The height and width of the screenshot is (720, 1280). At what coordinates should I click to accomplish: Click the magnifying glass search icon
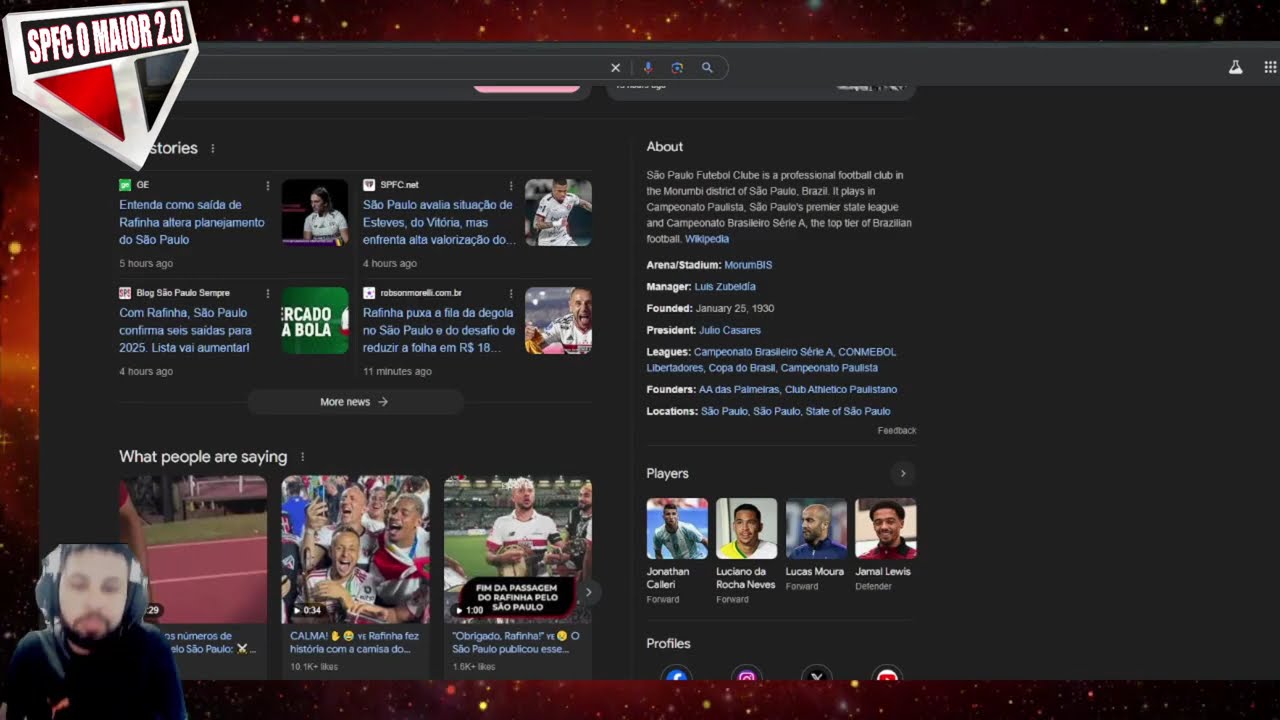(x=707, y=68)
